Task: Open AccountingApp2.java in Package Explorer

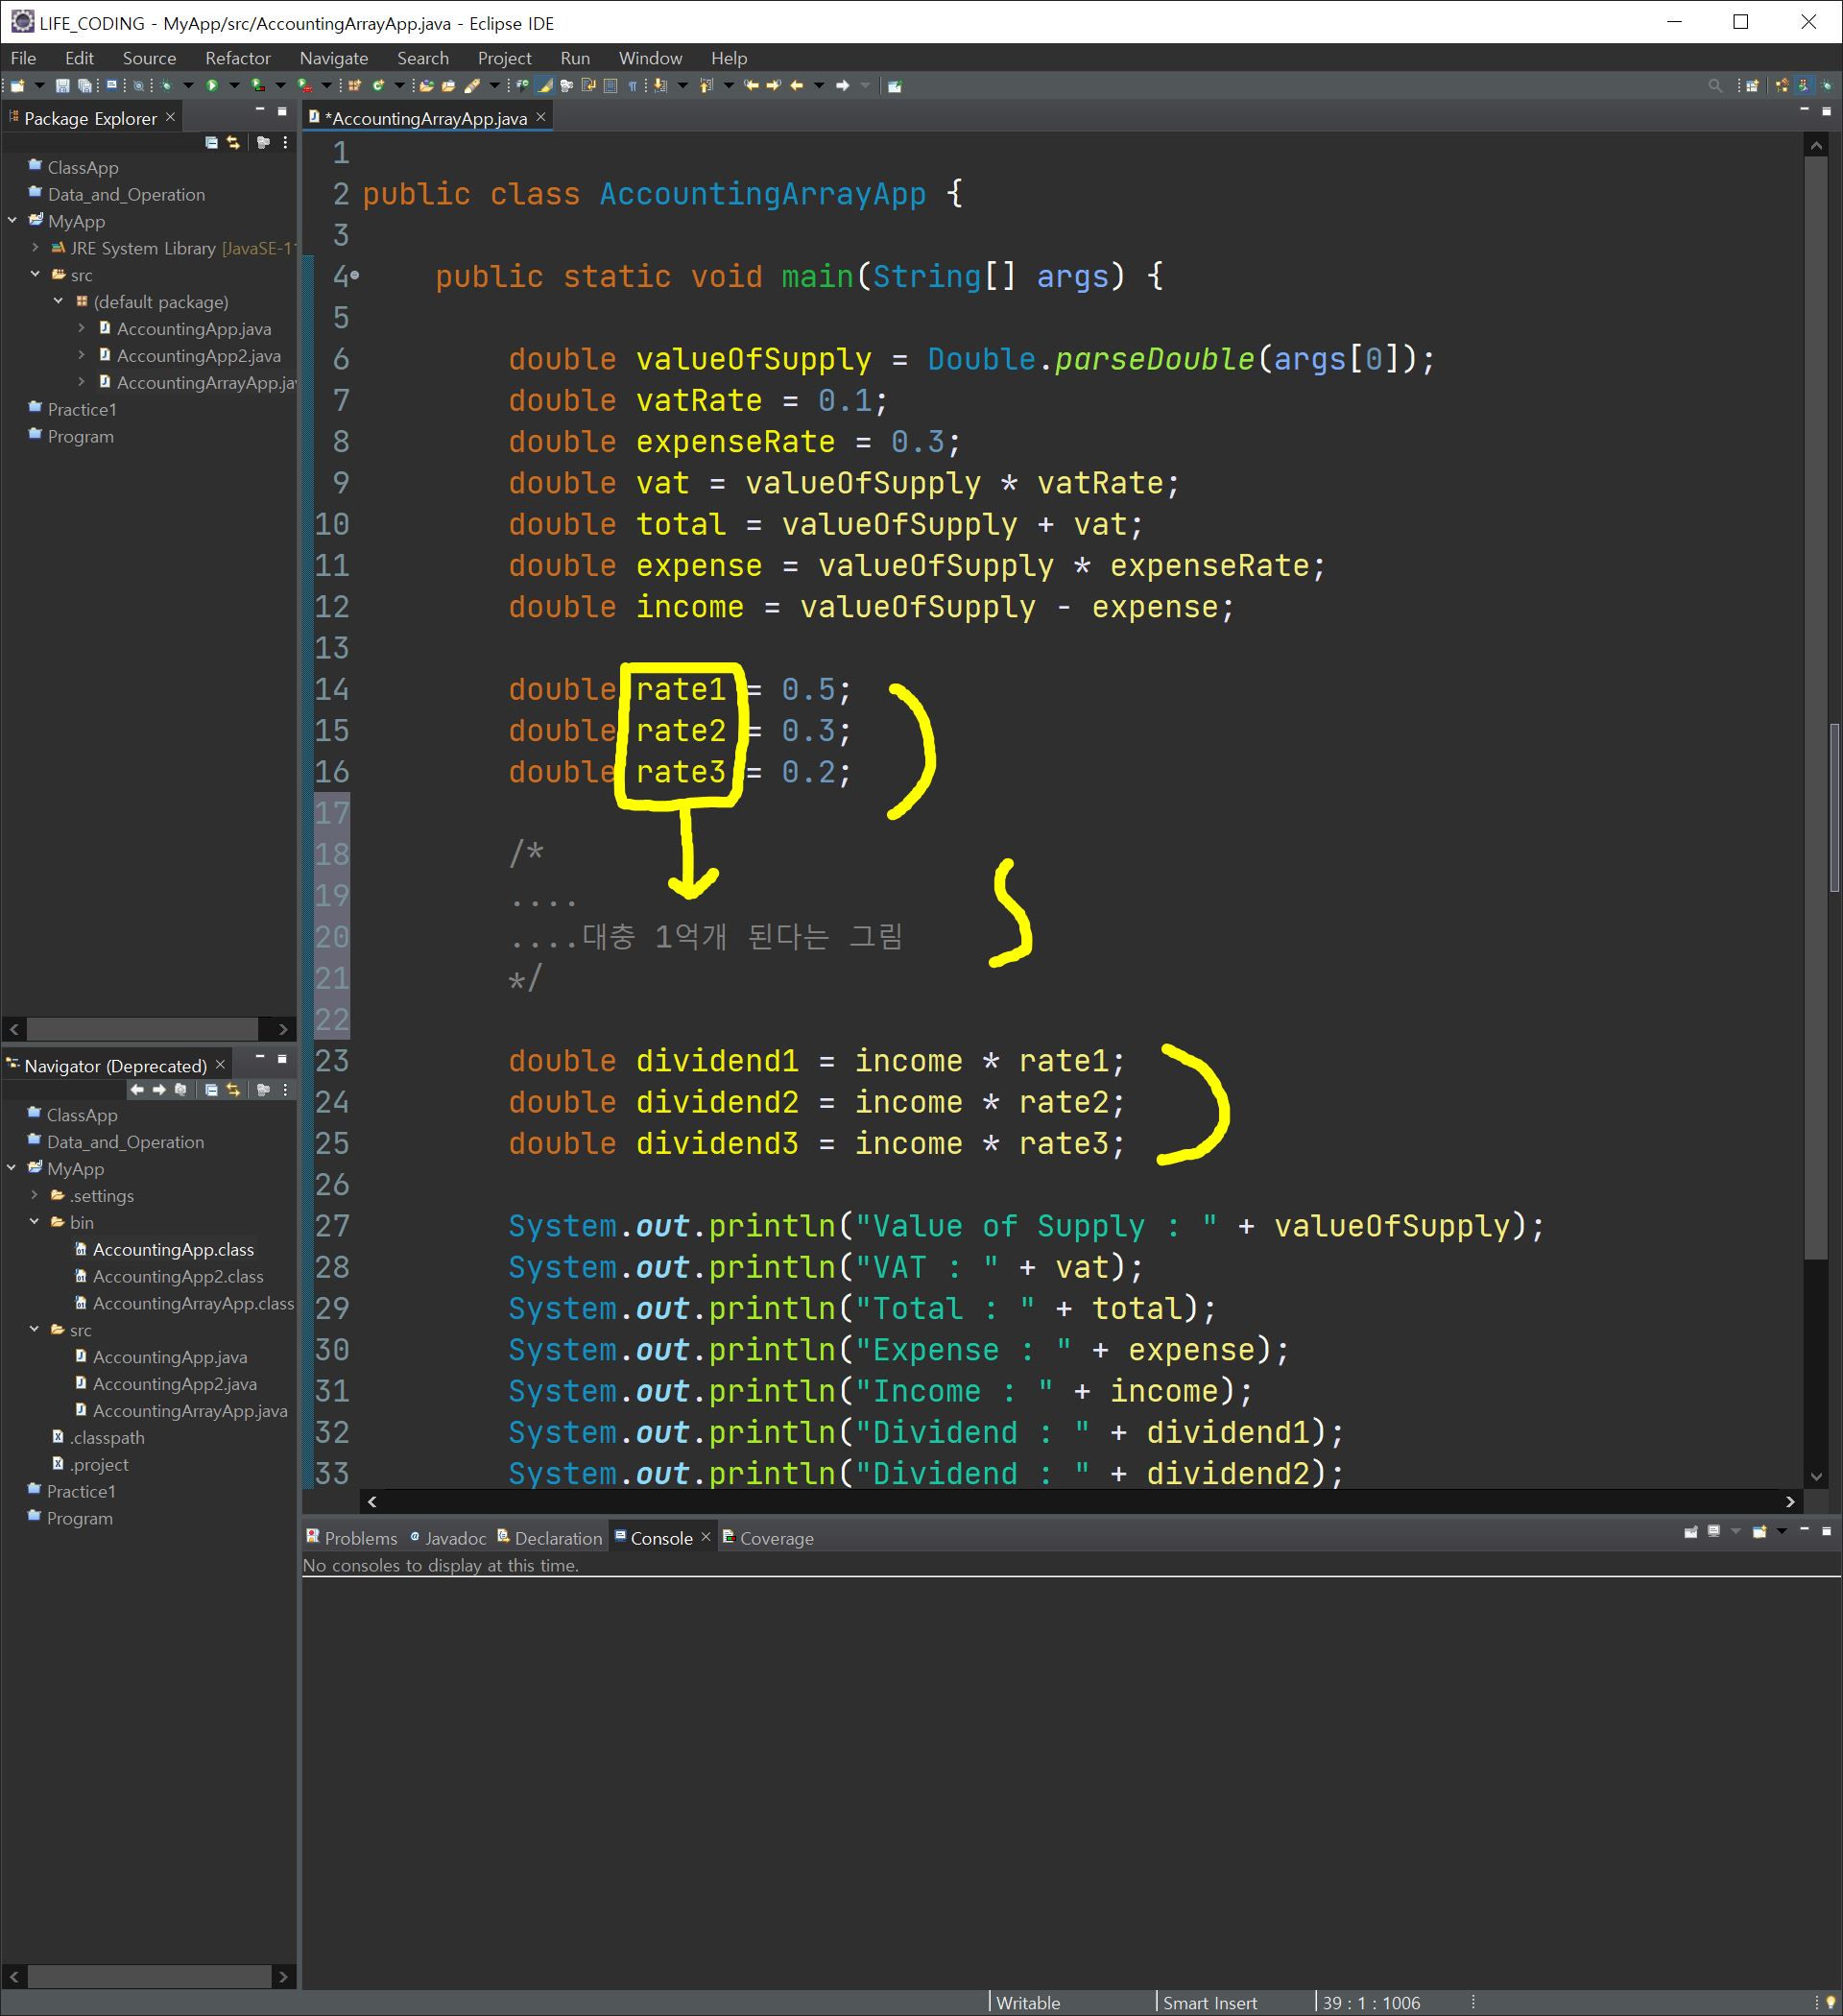Action: tap(198, 356)
